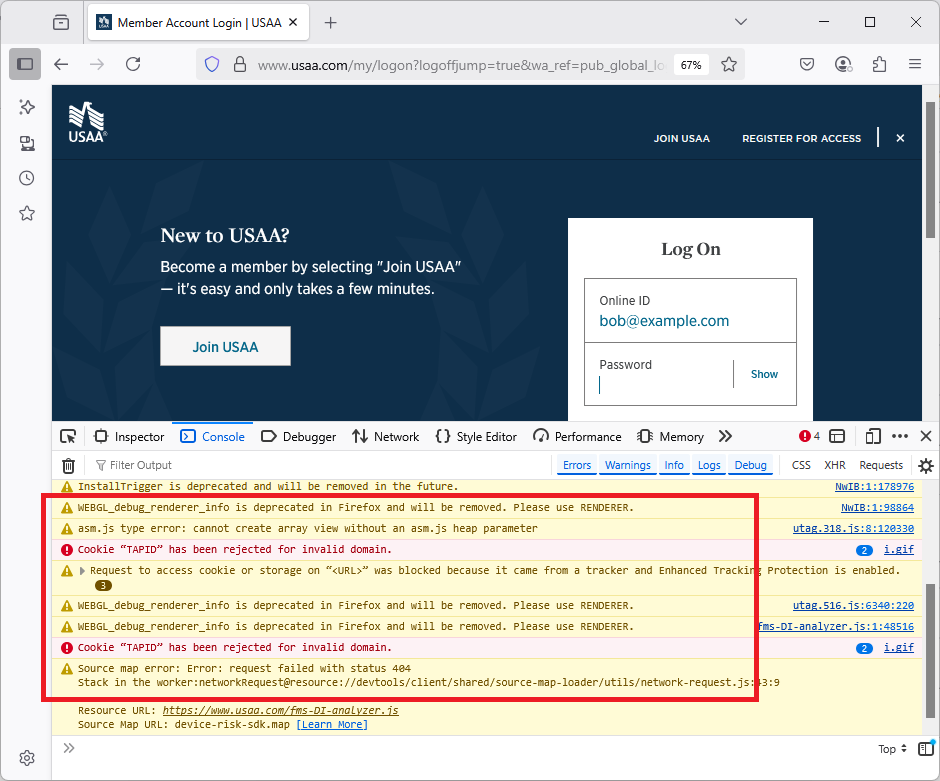Reload the current page
This screenshot has width=940, height=781.
click(133, 64)
